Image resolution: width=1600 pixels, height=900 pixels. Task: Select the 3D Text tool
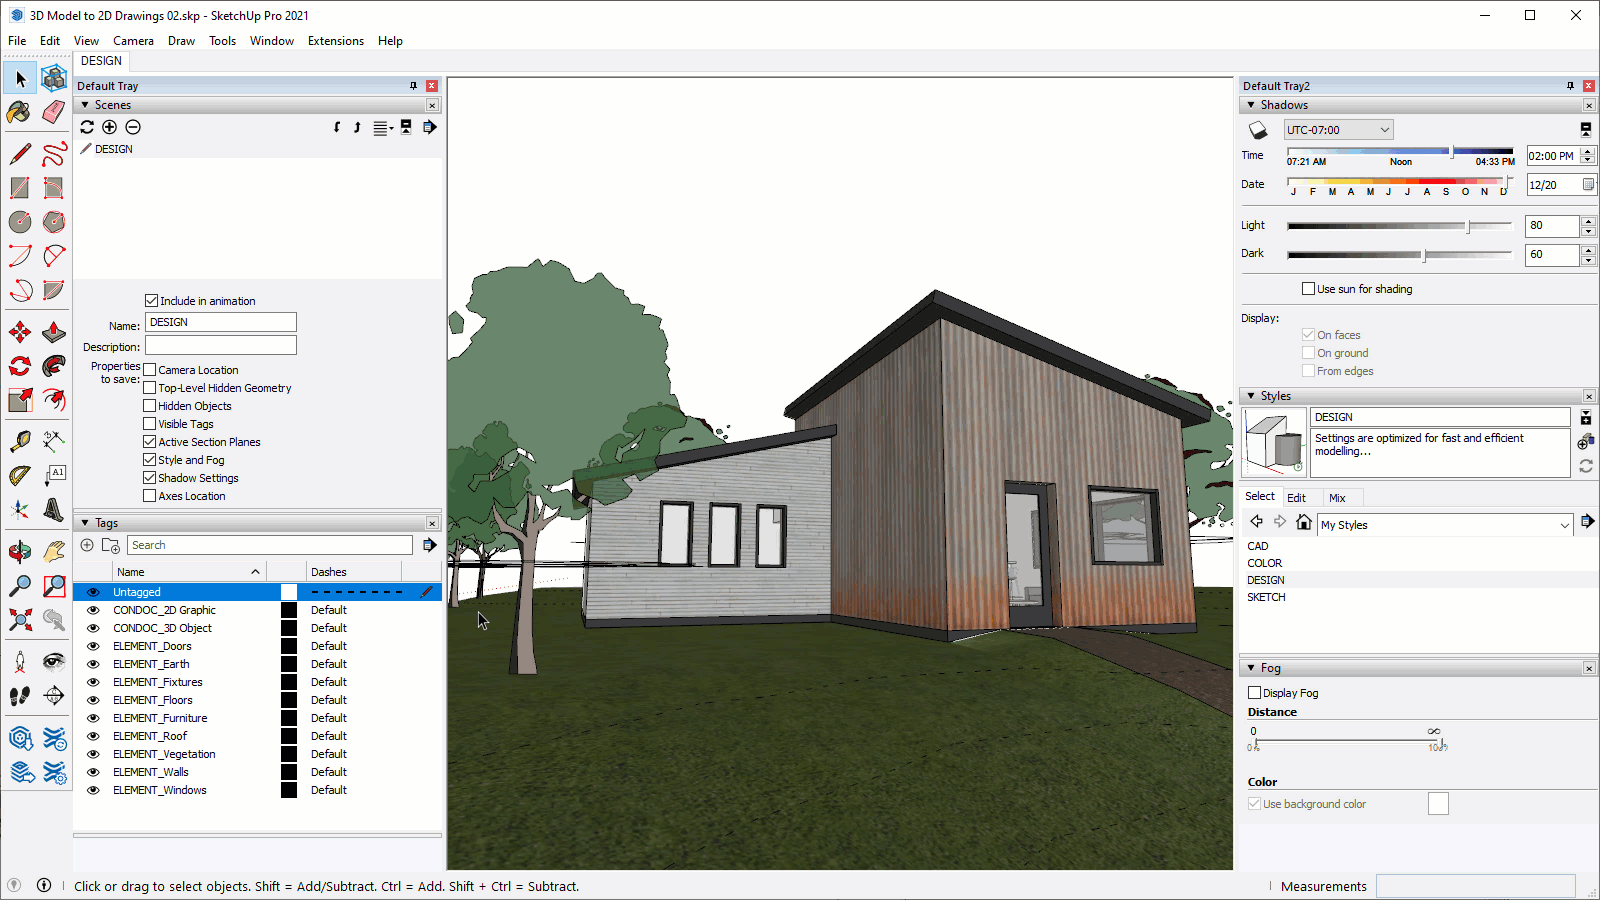(54, 509)
